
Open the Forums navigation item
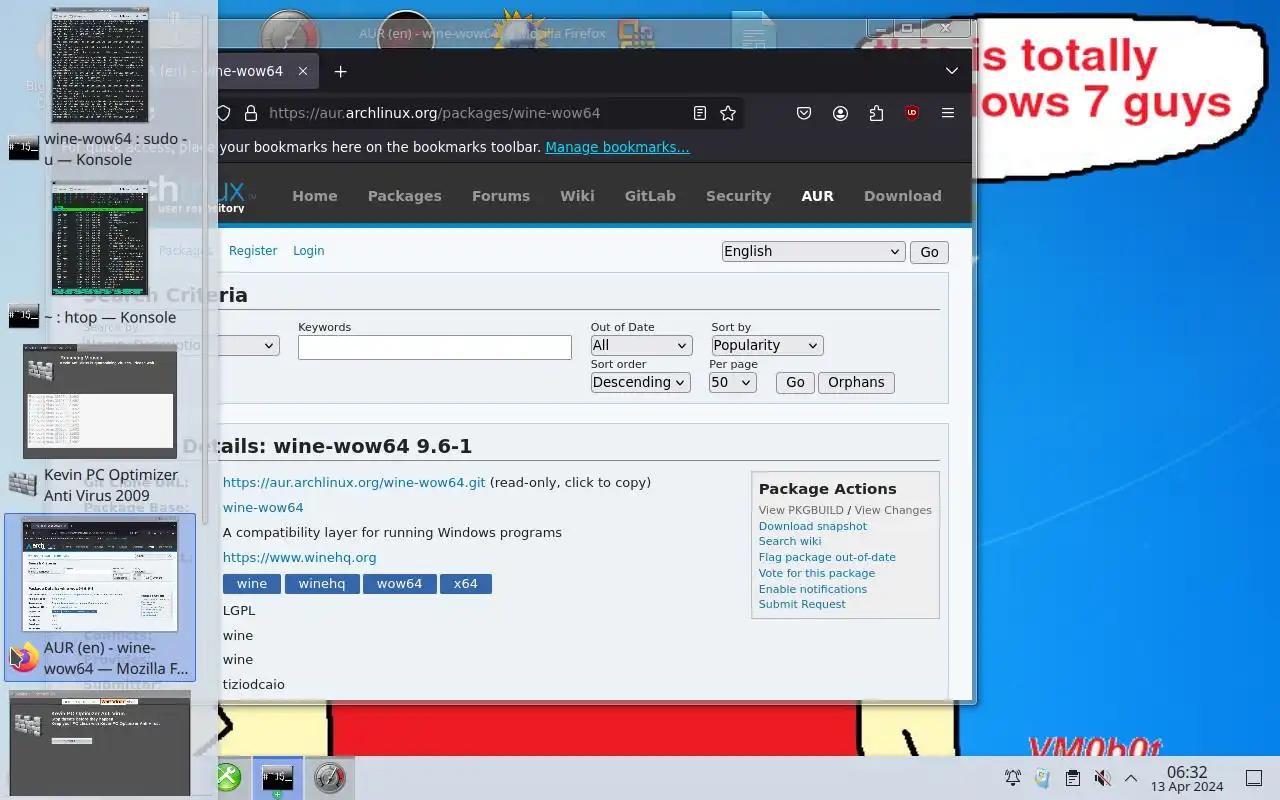tap(501, 196)
